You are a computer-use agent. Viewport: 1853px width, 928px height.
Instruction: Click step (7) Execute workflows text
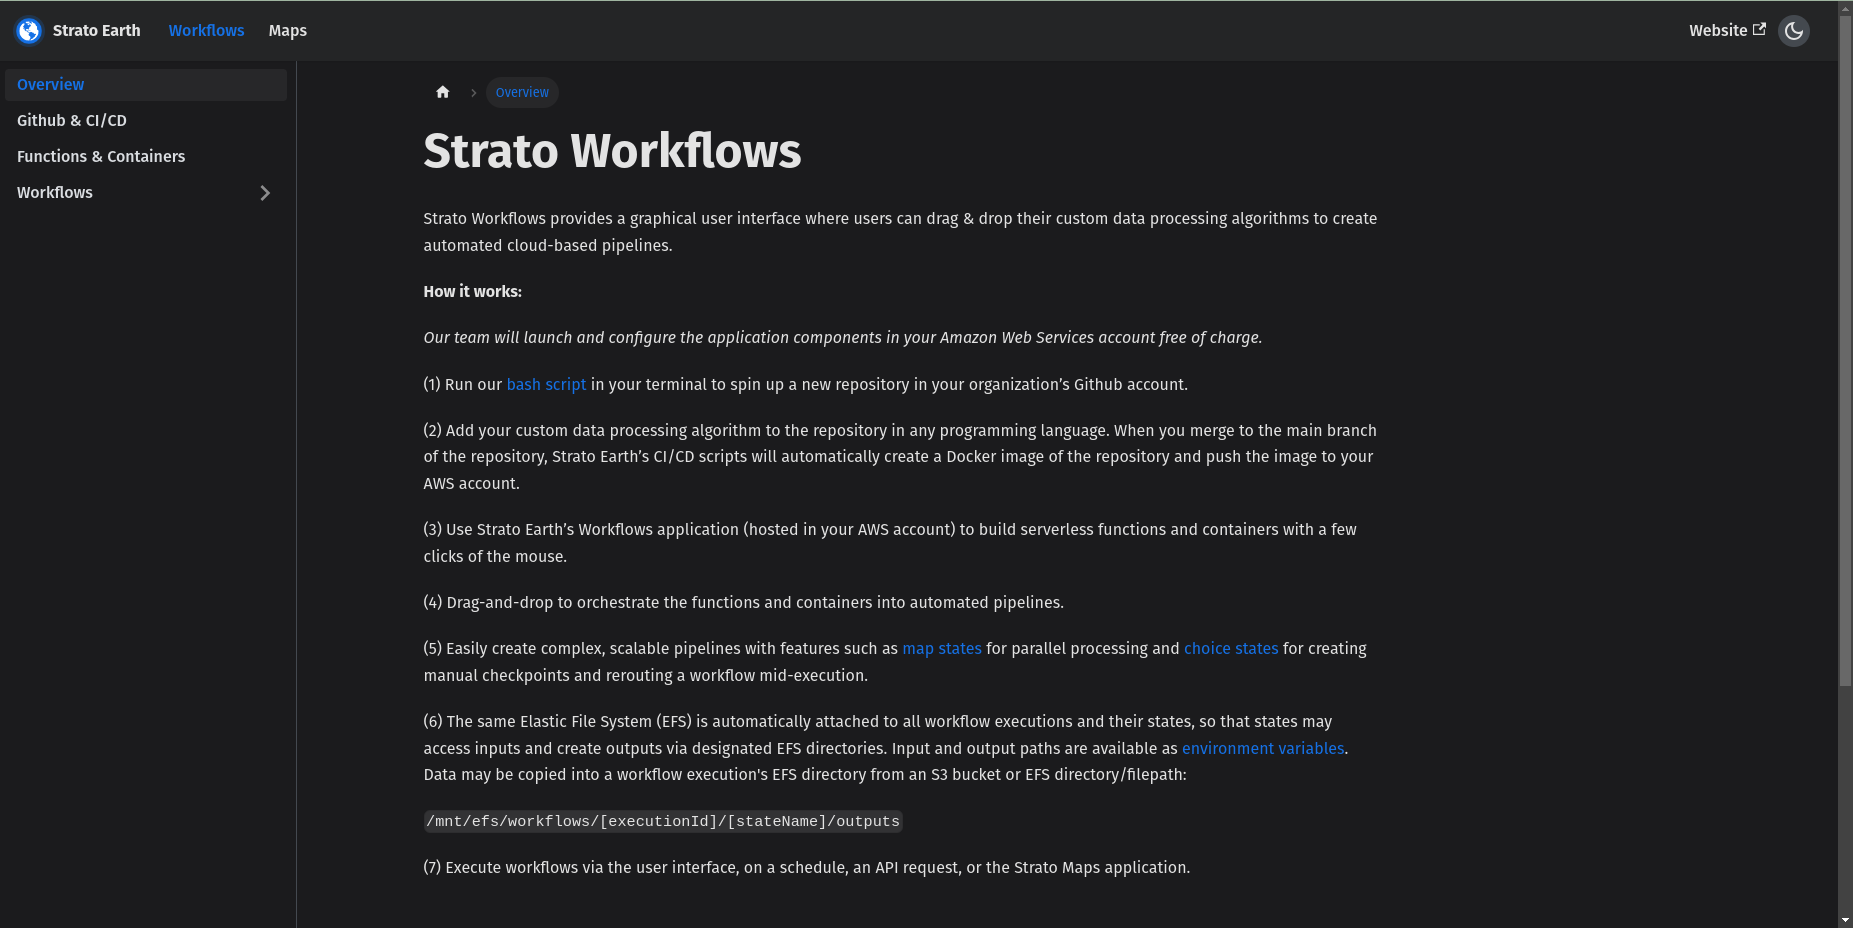pyautogui.click(x=807, y=868)
